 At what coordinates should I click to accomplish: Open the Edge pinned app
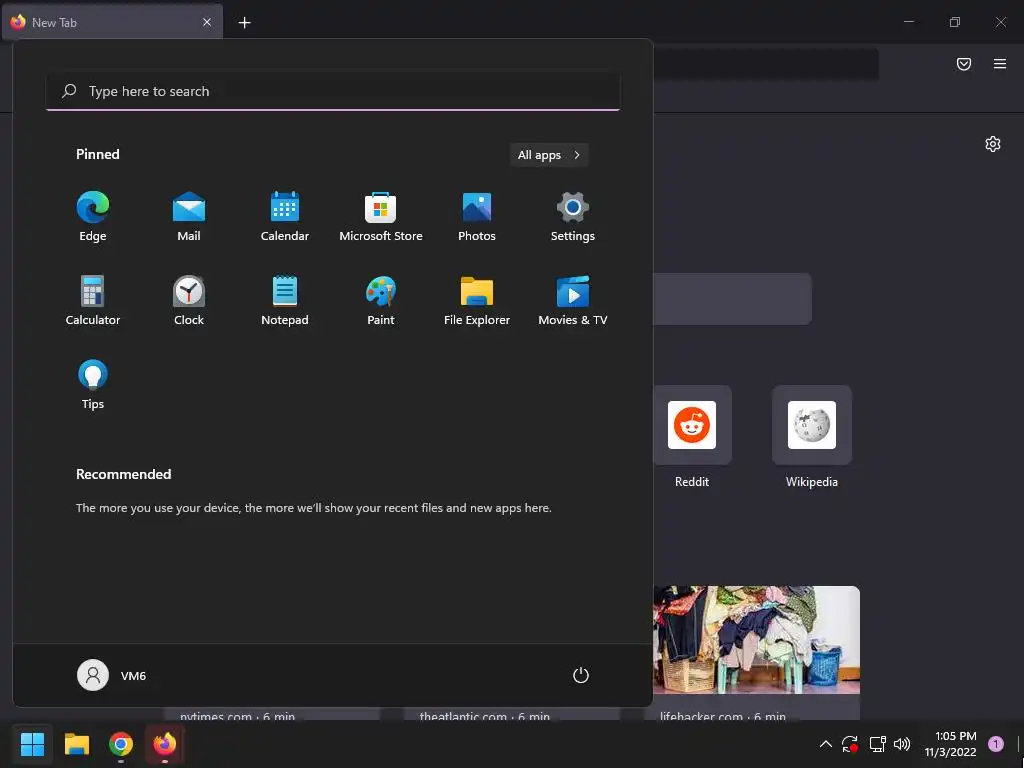click(93, 217)
